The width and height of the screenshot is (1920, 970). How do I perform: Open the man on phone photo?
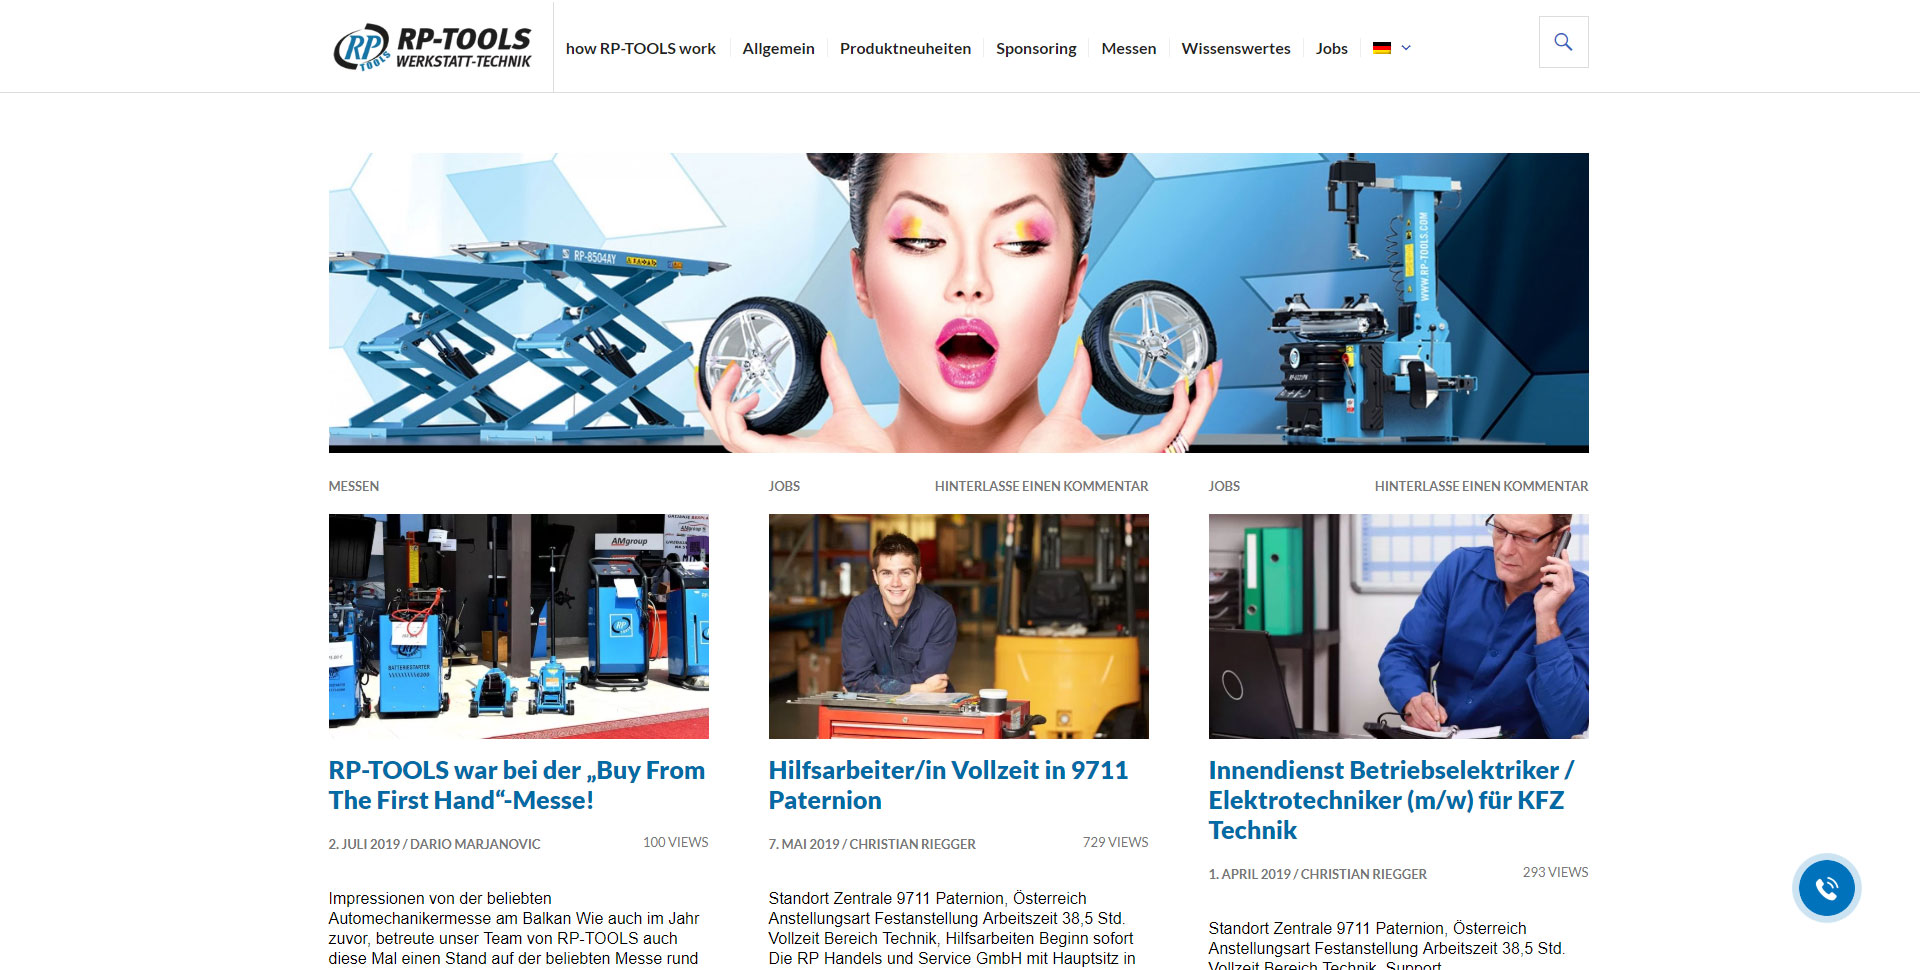1398,626
